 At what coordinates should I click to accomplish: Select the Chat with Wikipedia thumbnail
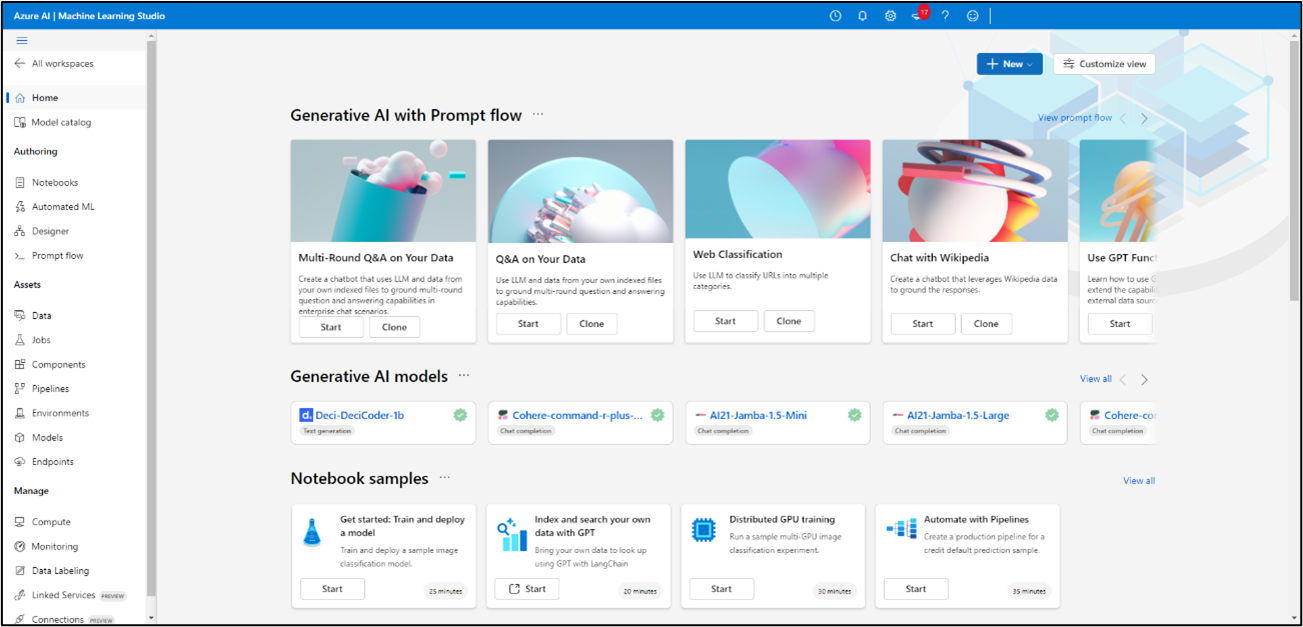pyautogui.click(x=975, y=190)
